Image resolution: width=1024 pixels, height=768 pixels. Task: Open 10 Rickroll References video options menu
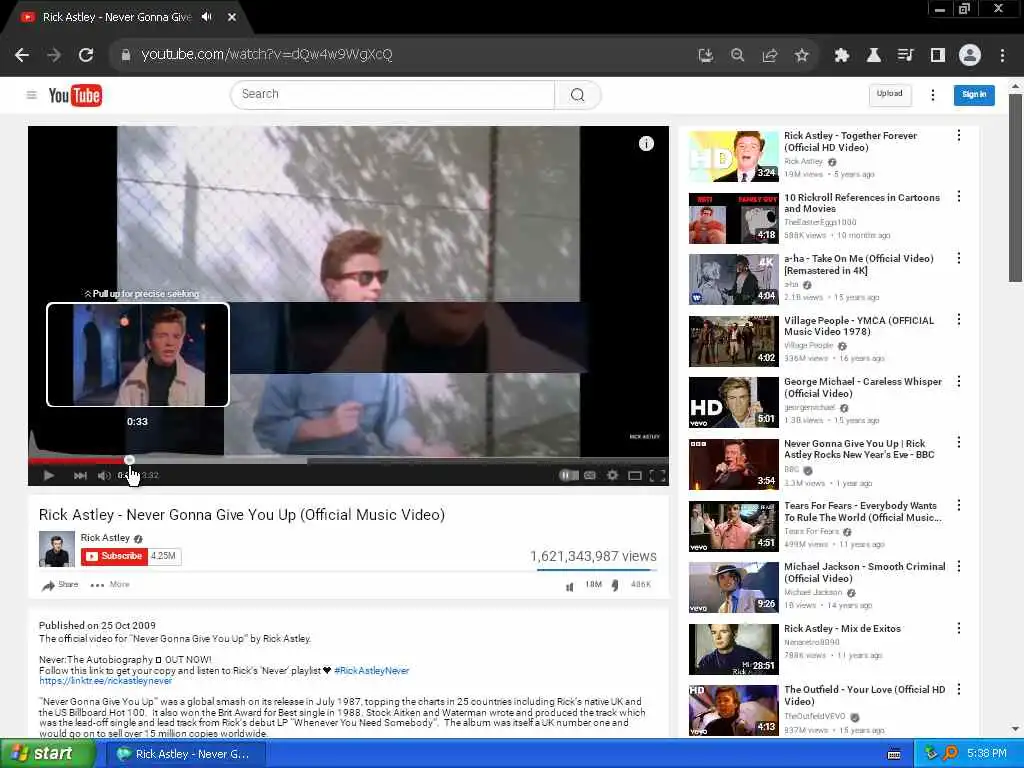tap(959, 197)
